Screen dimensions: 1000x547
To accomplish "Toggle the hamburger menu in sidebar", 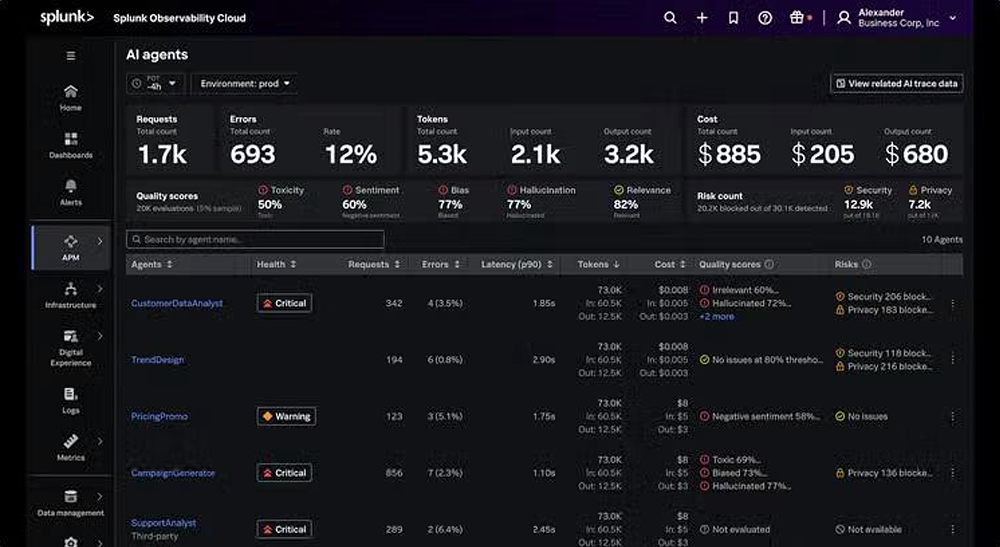I will (x=70, y=55).
